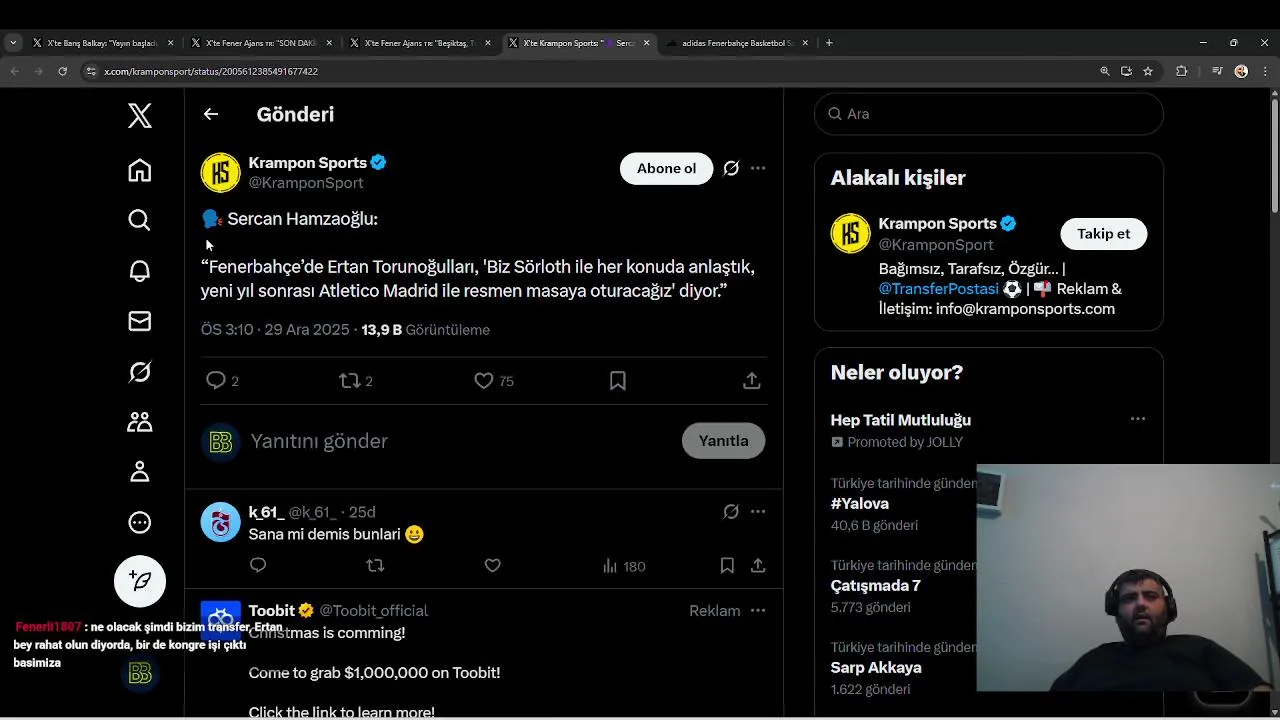Open the Explore search icon in sidebar
The image size is (1280, 720).
(140, 220)
